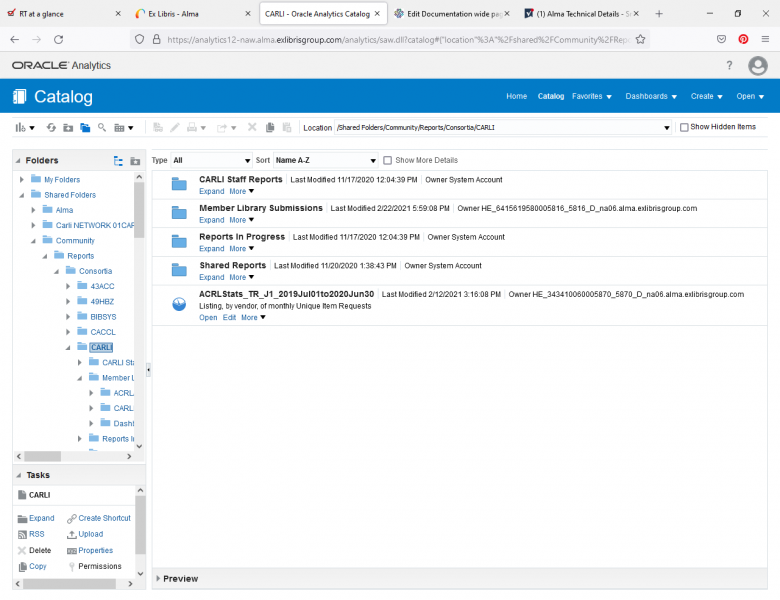Click the pane splitter collapse handle
This screenshot has width=780, height=600.
click(148, 370)
